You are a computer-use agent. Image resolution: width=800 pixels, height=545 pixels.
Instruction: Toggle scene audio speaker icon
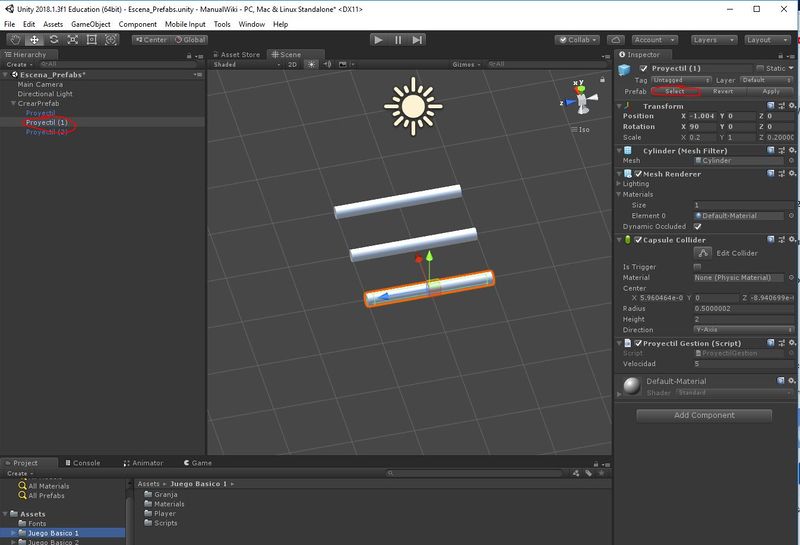[328, 64]
